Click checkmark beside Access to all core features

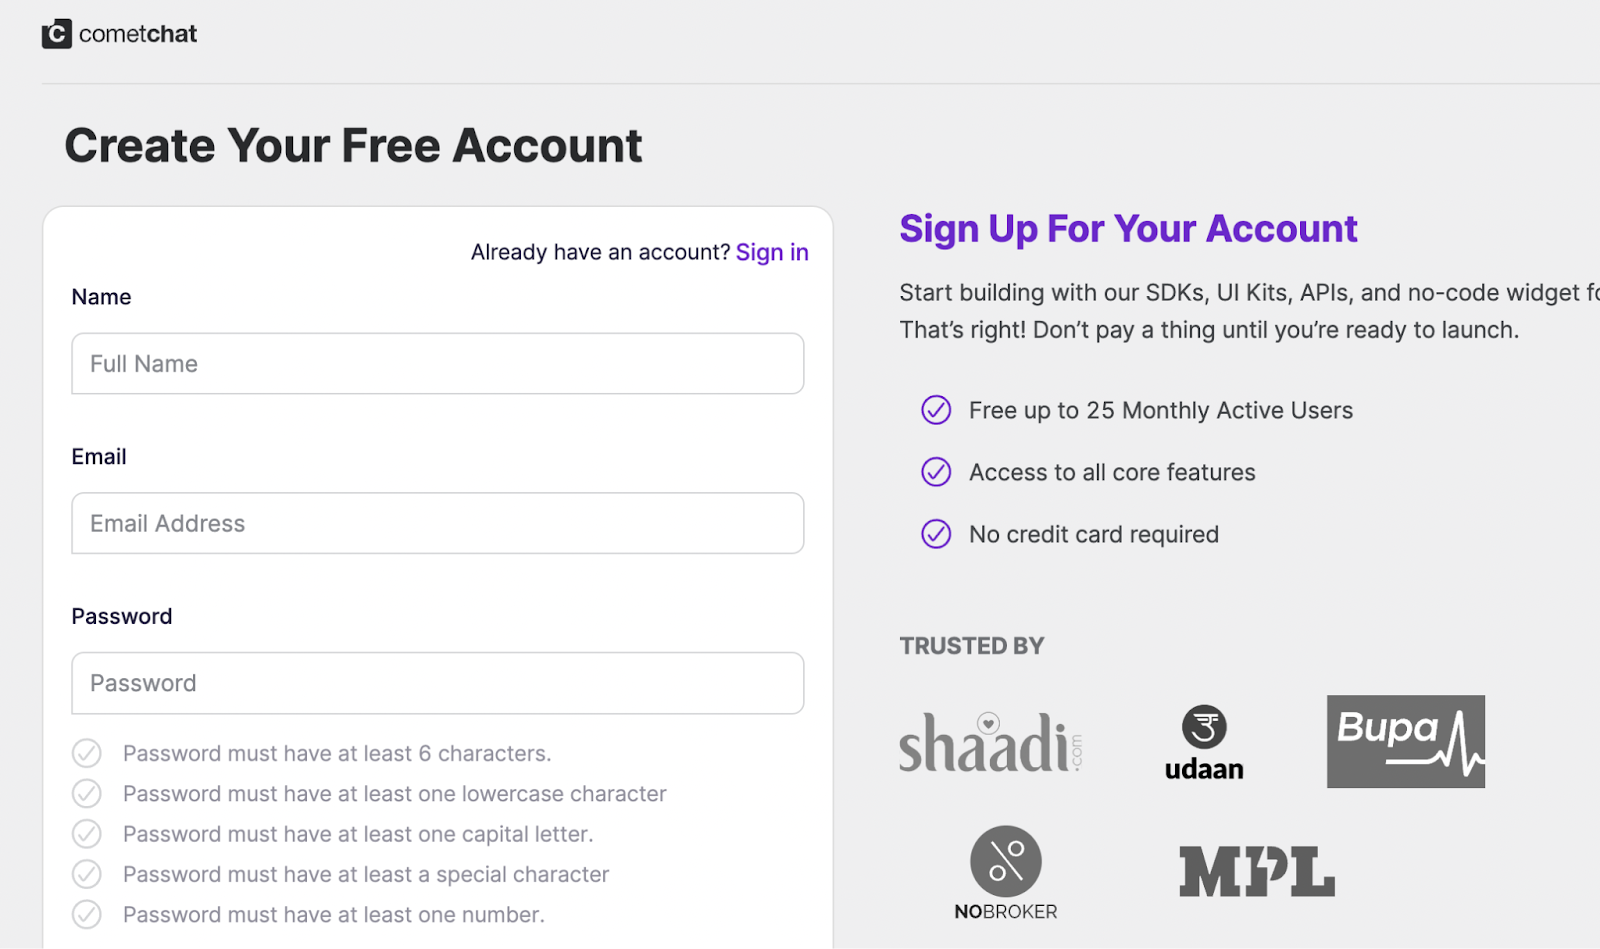[936, 472]
